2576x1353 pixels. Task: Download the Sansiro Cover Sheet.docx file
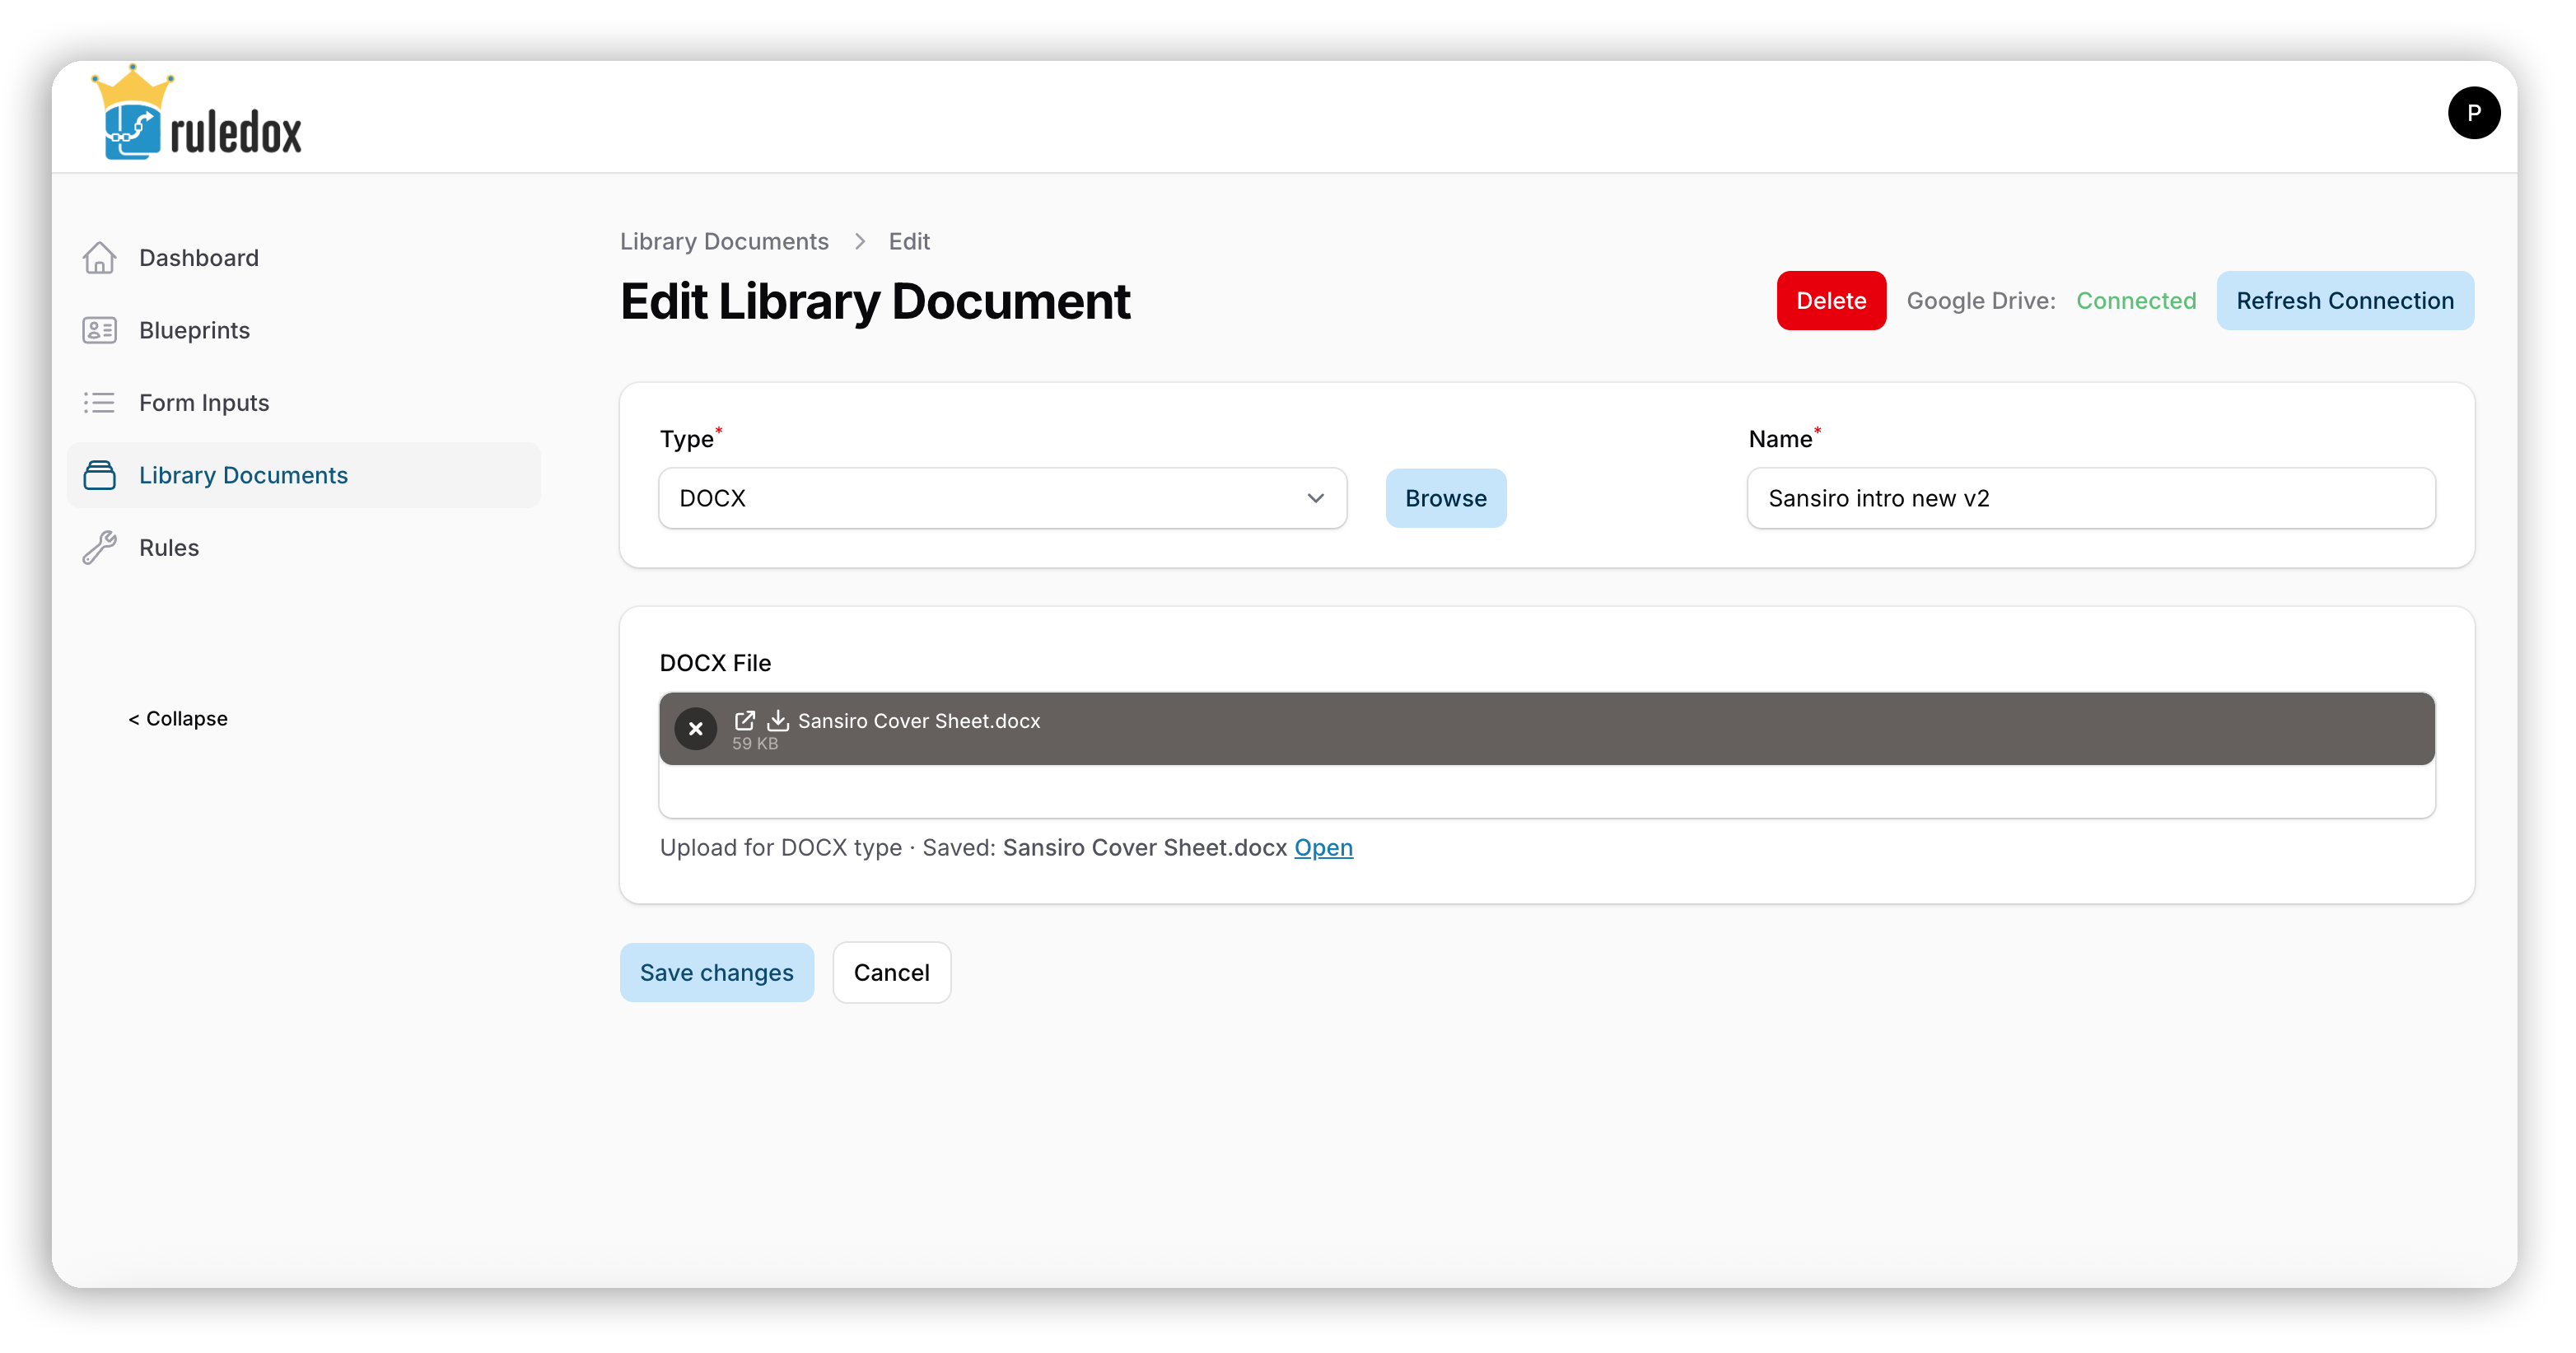pos(777,720)
